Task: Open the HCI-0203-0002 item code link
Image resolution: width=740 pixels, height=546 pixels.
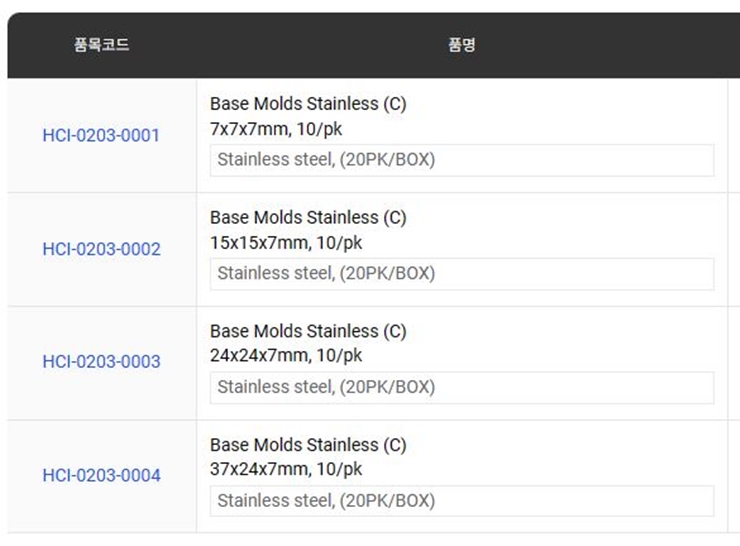Action: coord(101,249)
